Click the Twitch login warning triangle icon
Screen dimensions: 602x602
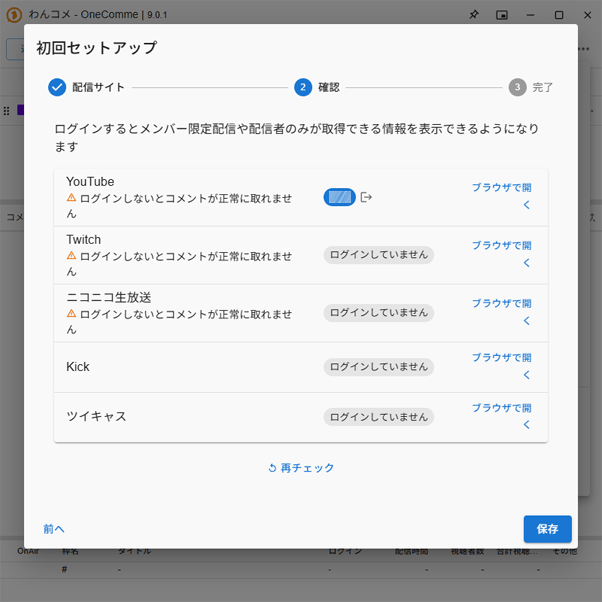click(71, 255)
